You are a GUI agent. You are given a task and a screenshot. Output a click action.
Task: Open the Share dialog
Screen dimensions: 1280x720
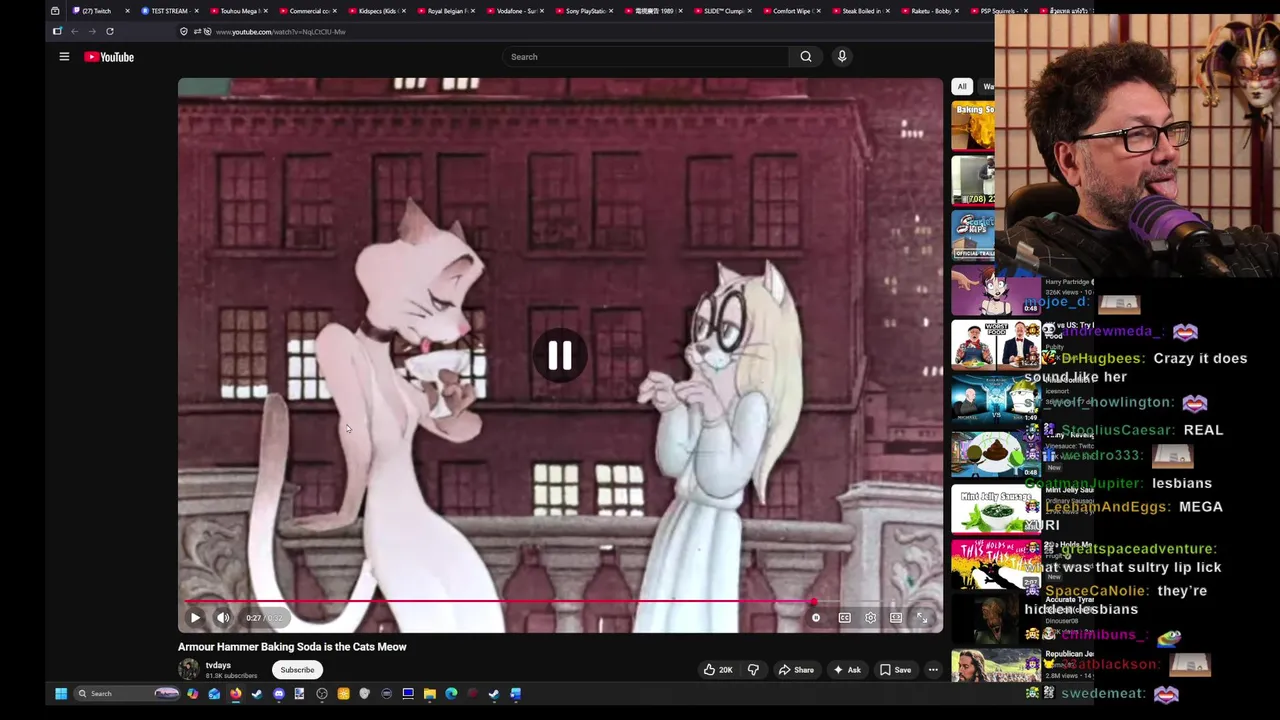coord(796,670)
